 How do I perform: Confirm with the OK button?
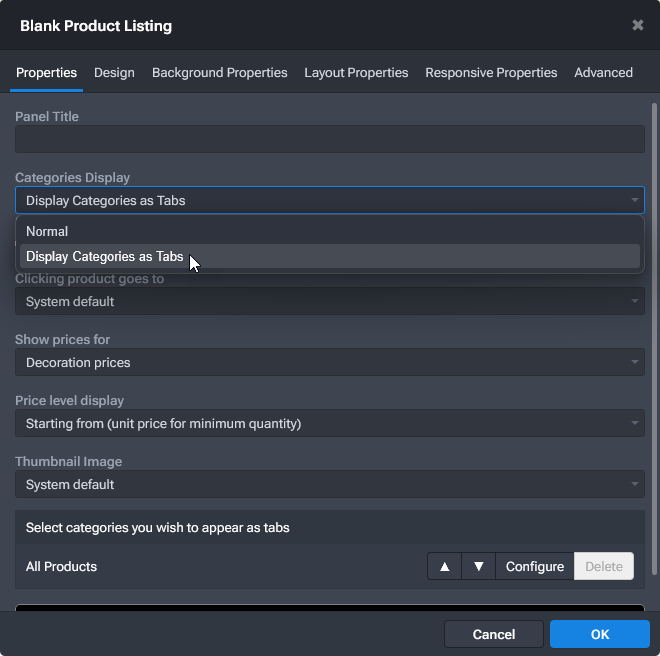click(599, 634)
